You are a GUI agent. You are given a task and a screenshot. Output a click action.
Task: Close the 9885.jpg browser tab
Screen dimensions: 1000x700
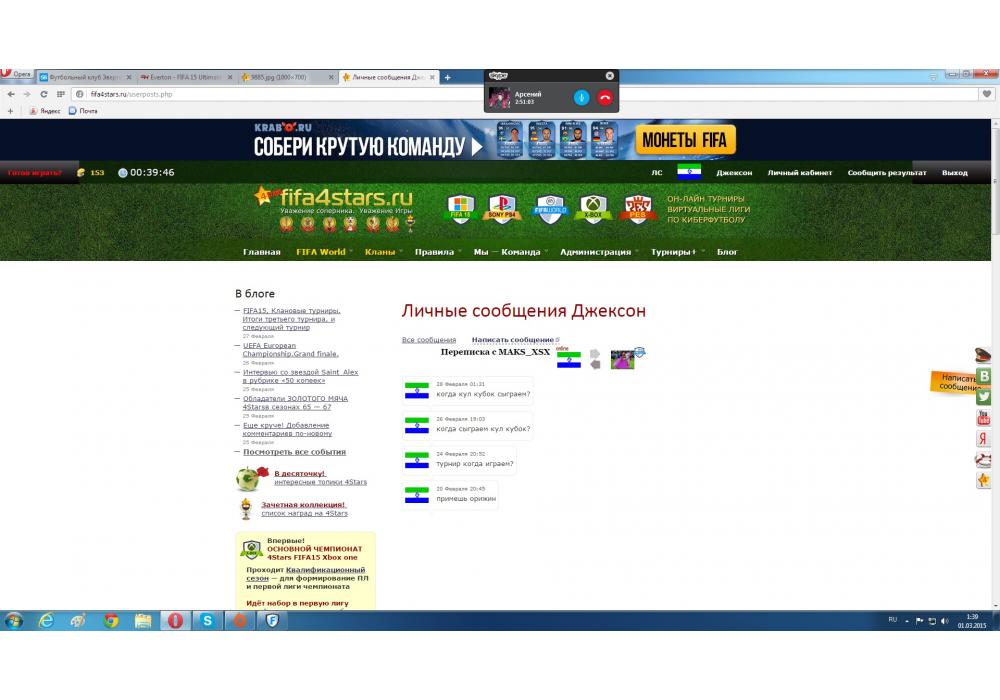click(x=331, y=77)
